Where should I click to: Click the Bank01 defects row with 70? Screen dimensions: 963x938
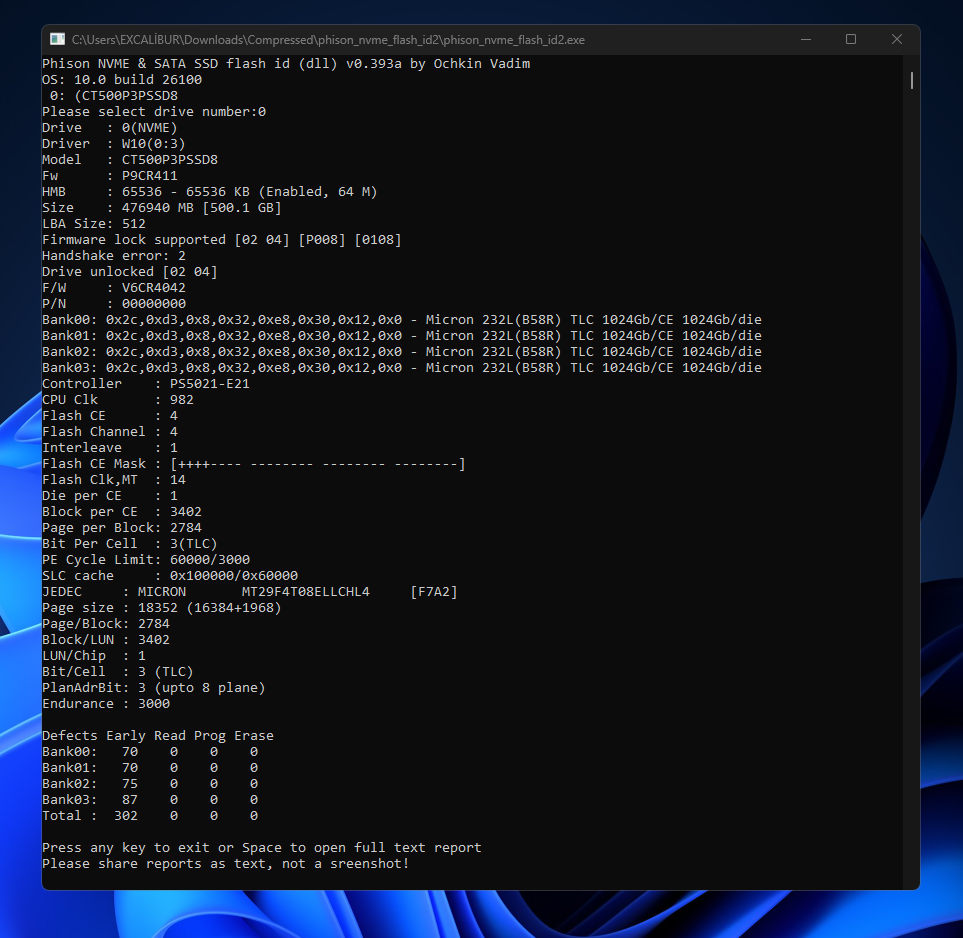click(x=150, y=767)
